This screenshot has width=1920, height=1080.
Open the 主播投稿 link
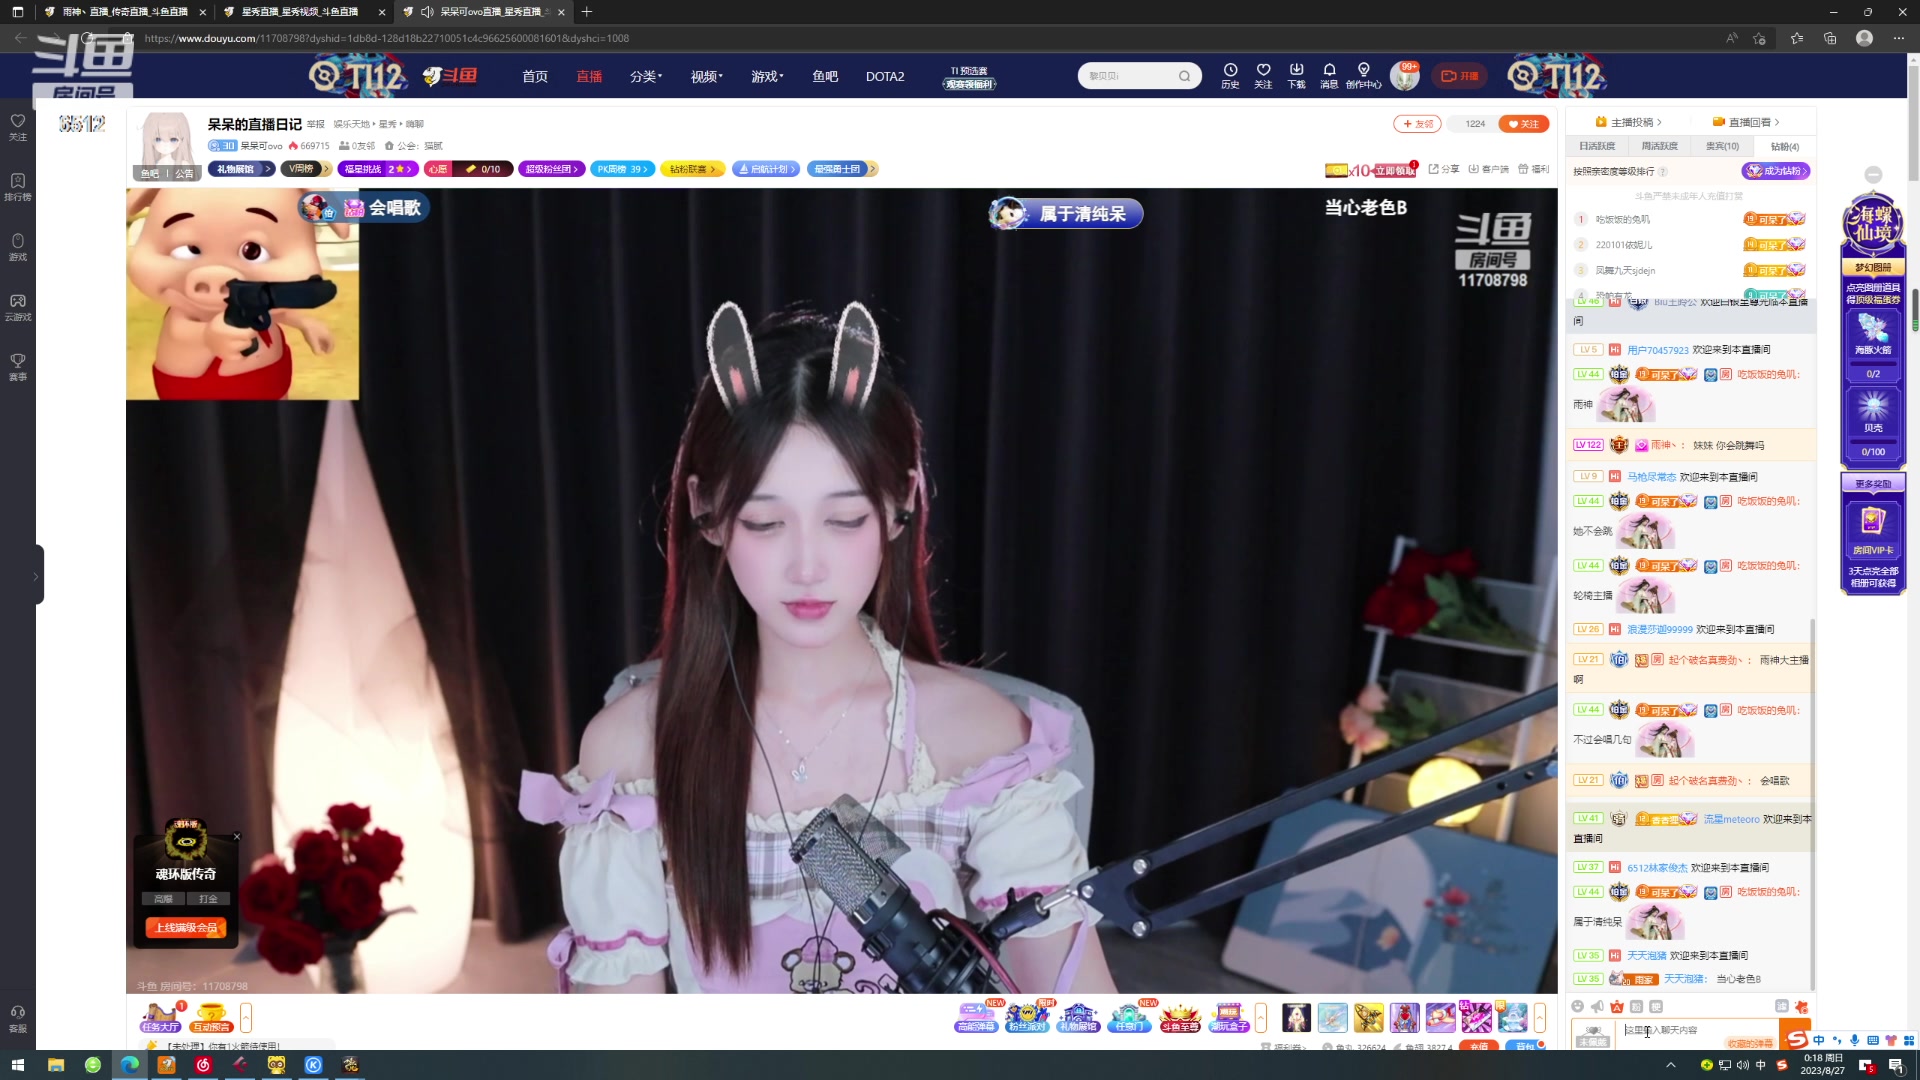tap(1631, 122)
